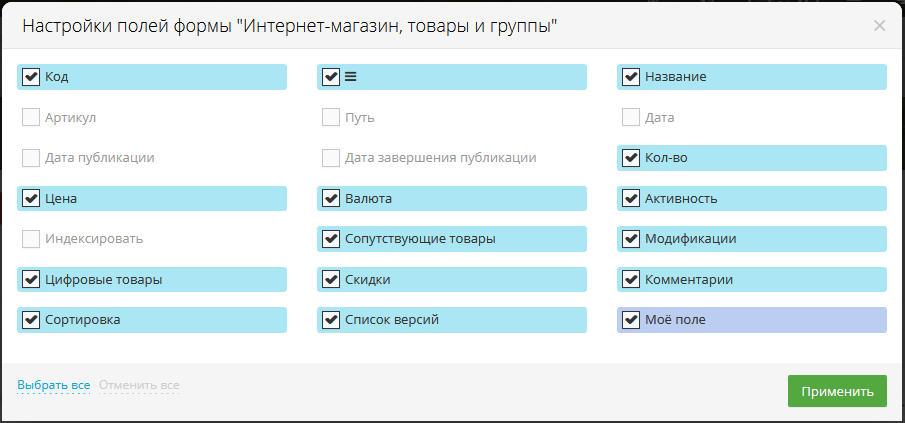Enable the Дата публикации checkbox
The image size is (905, 423).
[x=31, y=158]
